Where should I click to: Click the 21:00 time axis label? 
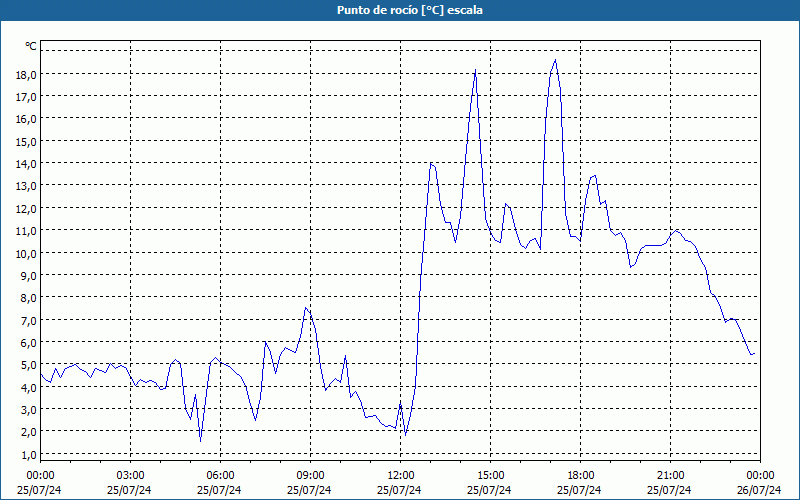[x=670, y=476]
